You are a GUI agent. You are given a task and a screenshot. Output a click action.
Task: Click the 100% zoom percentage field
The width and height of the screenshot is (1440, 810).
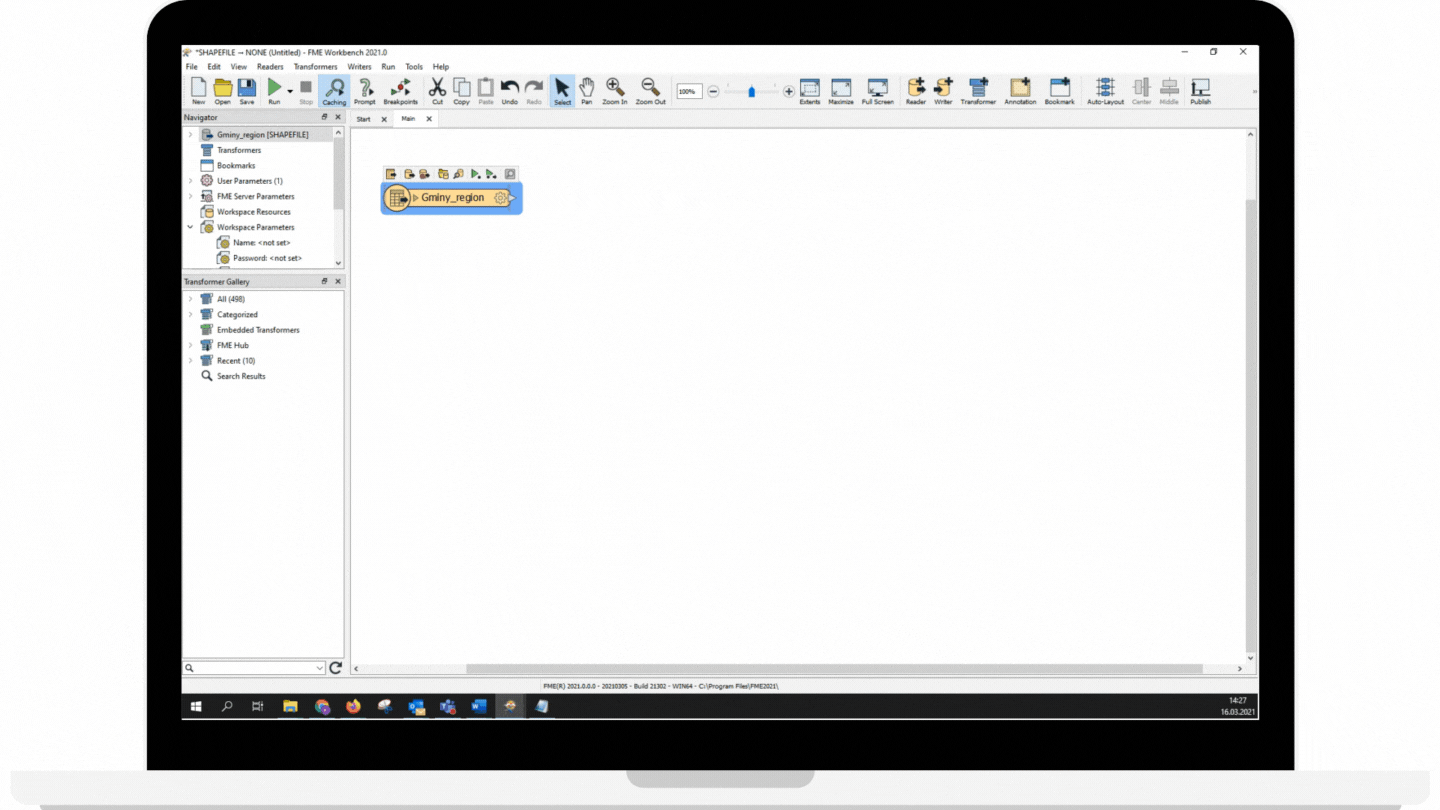coord(688,91)
